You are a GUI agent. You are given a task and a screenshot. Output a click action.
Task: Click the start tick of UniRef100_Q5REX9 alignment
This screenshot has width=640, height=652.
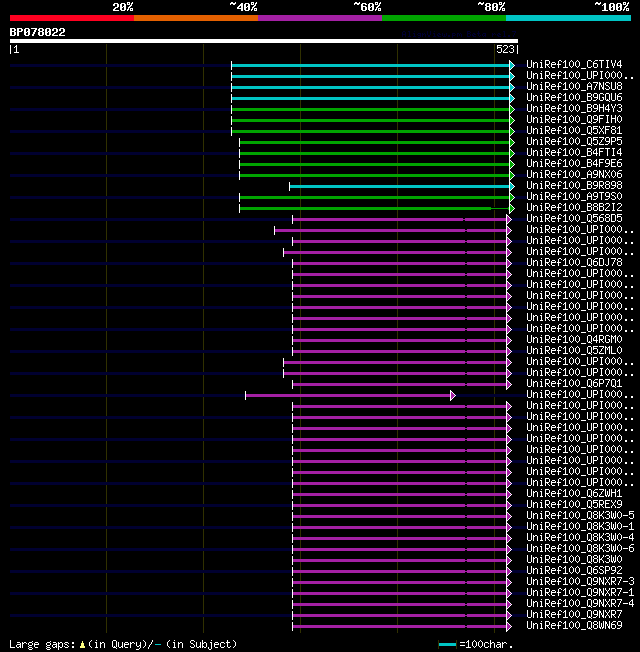(x=293, y=506)
